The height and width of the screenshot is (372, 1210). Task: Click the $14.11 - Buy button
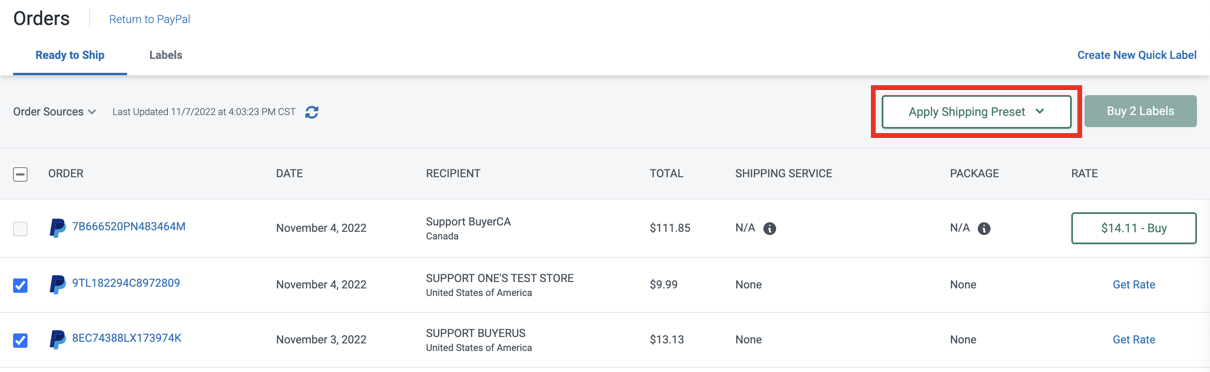(x=1134, y=228)
